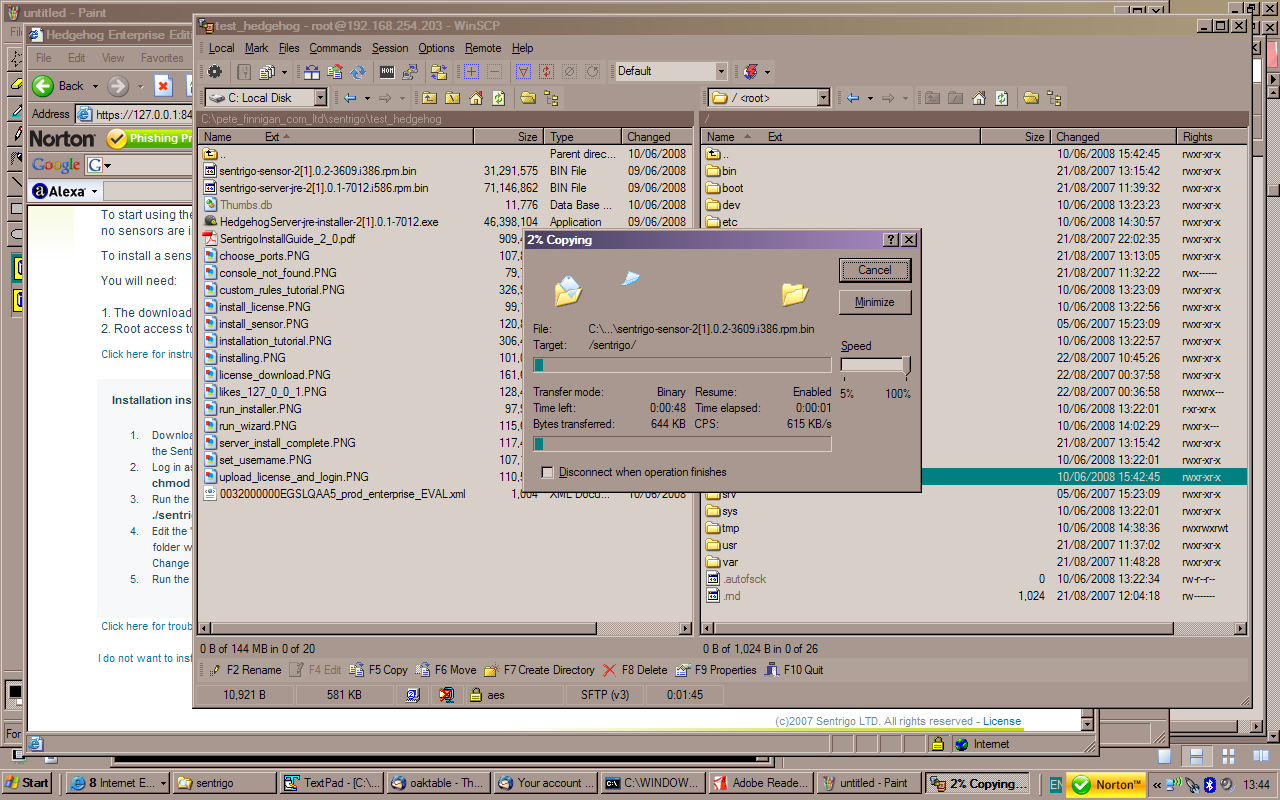Go to local parent directory icon
Viewport: 1280px width, 800px height.
click(x=429, y=98)
